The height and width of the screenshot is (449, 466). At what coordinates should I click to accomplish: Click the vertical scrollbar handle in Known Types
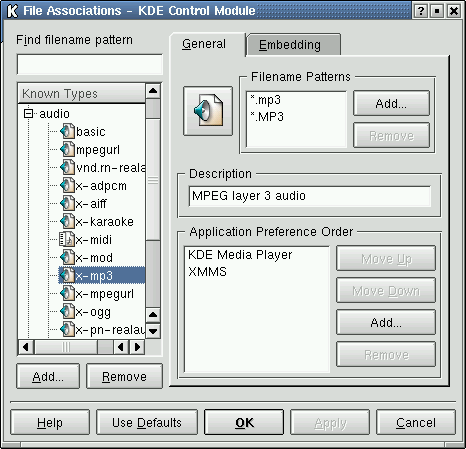click(x=153, y=180)
